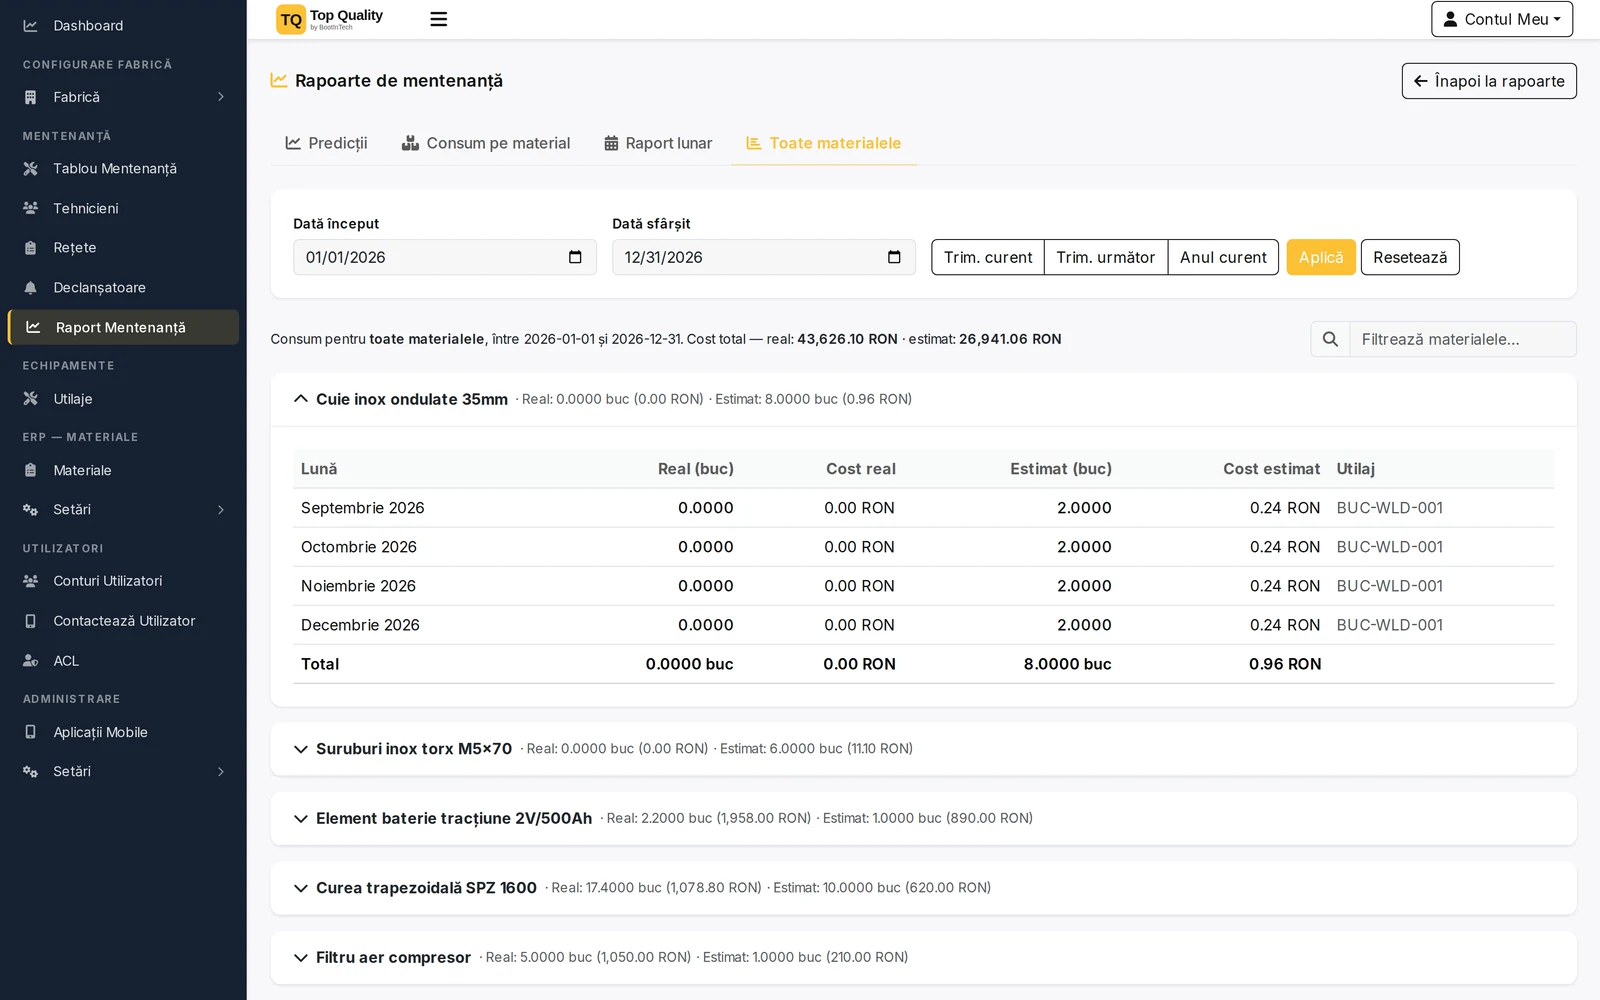Click the Aplică button
Viewport: 1600px width, 1000px height.
coord(1321,257)
